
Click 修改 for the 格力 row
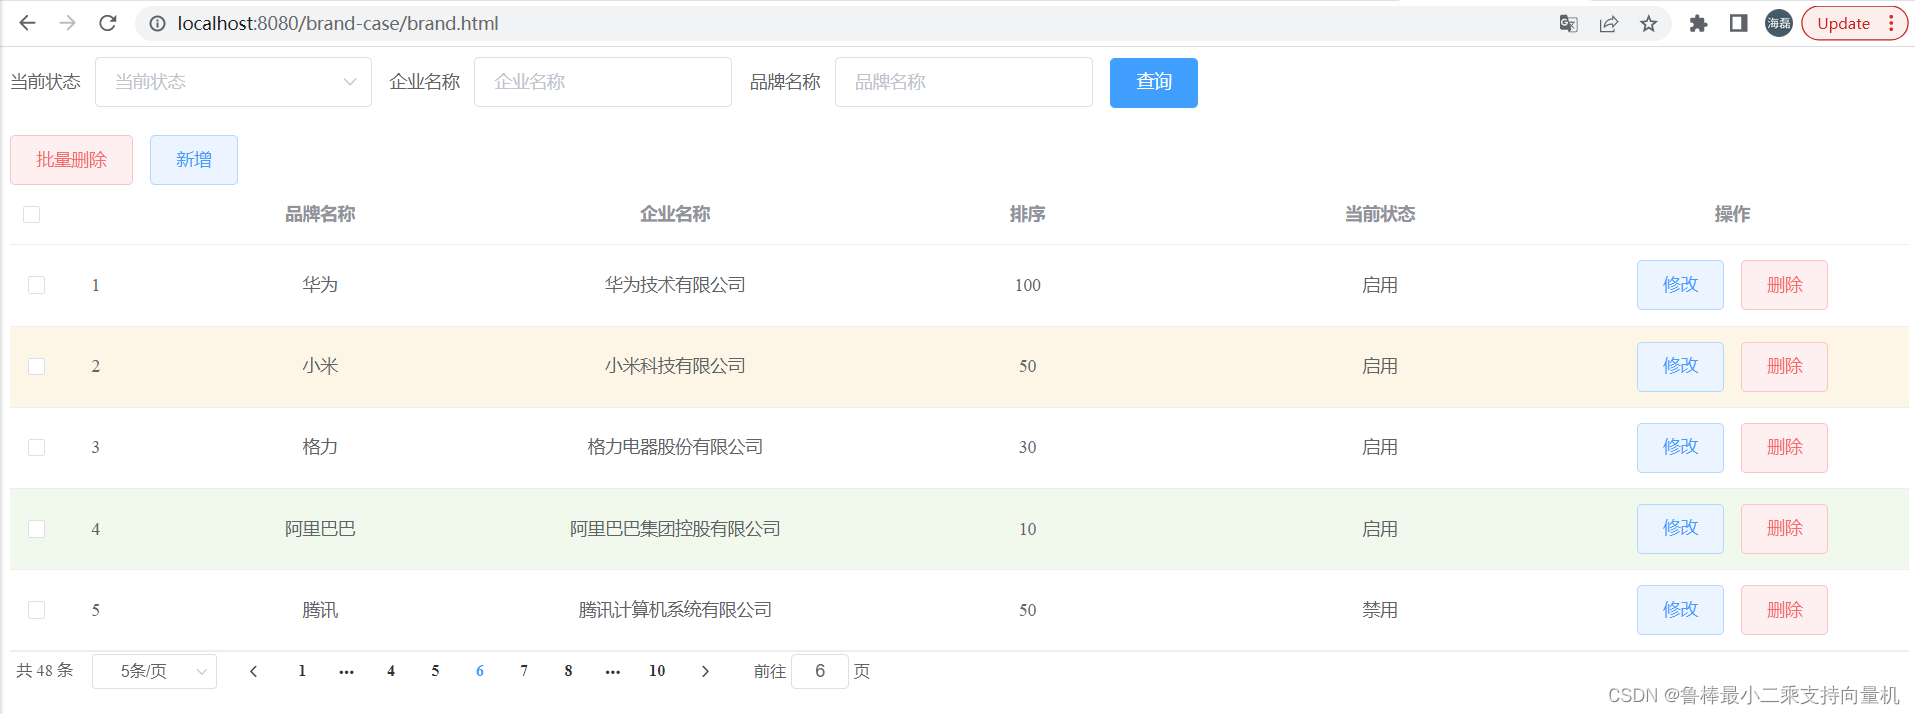coord(1680,447)
